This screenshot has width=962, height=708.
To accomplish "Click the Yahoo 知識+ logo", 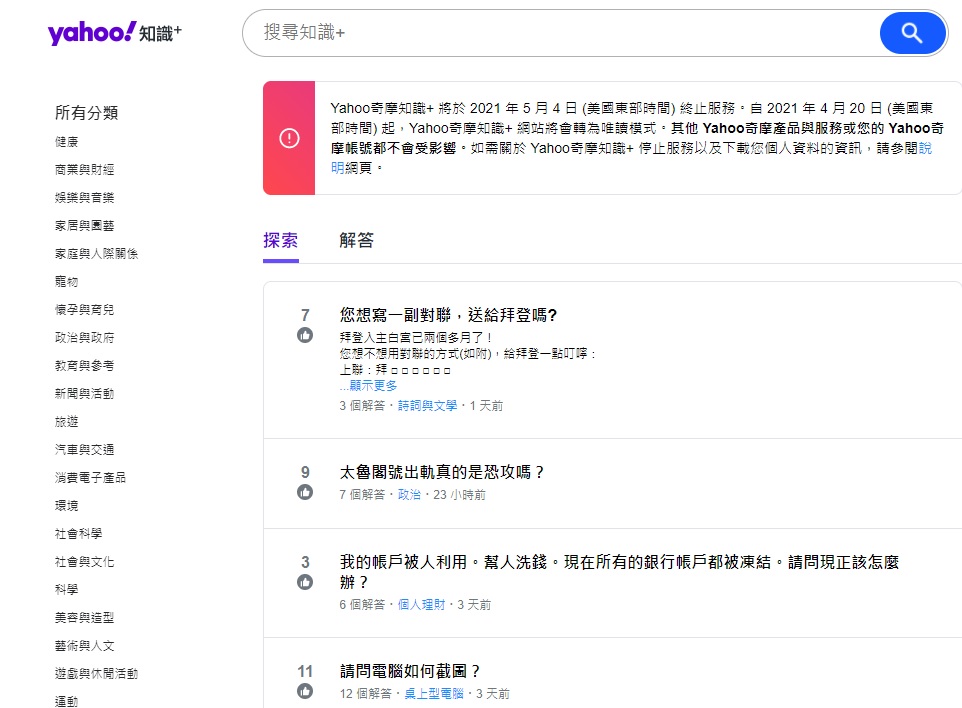I will (x=115, y=33).
